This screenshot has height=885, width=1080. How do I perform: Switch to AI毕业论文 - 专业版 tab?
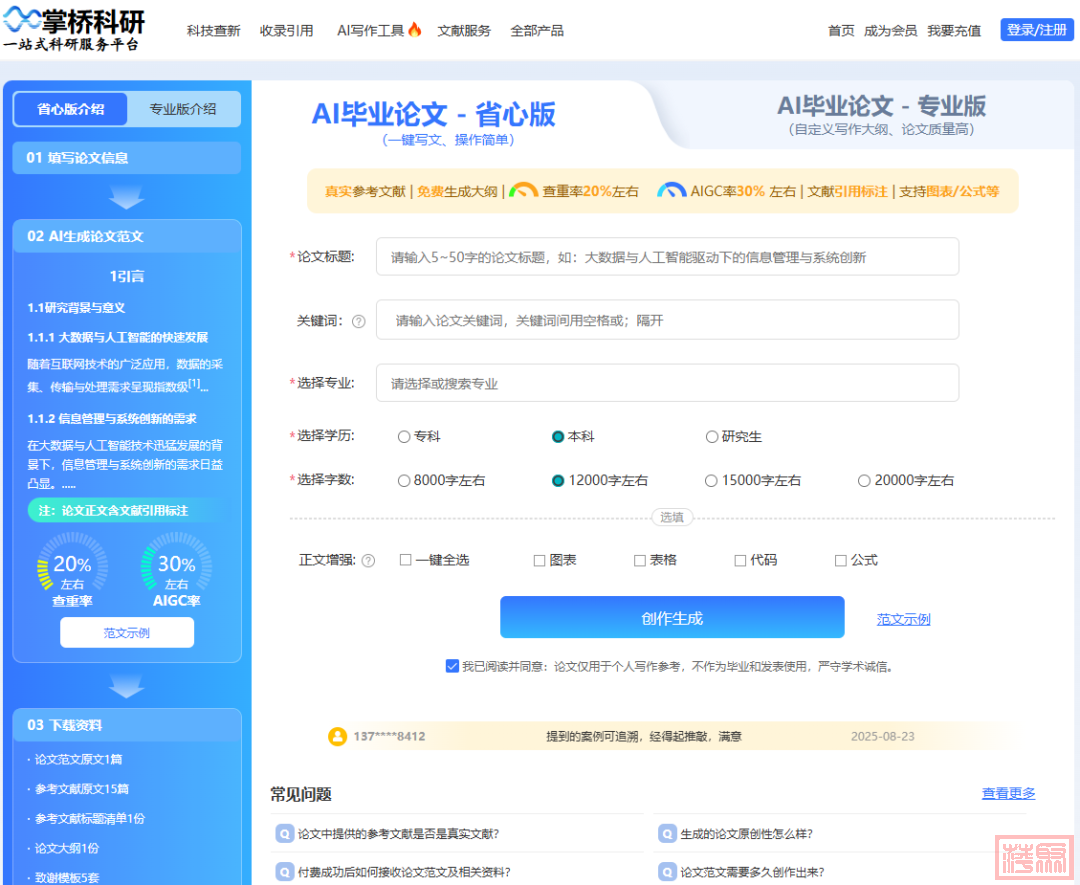[x=880, y=114]
